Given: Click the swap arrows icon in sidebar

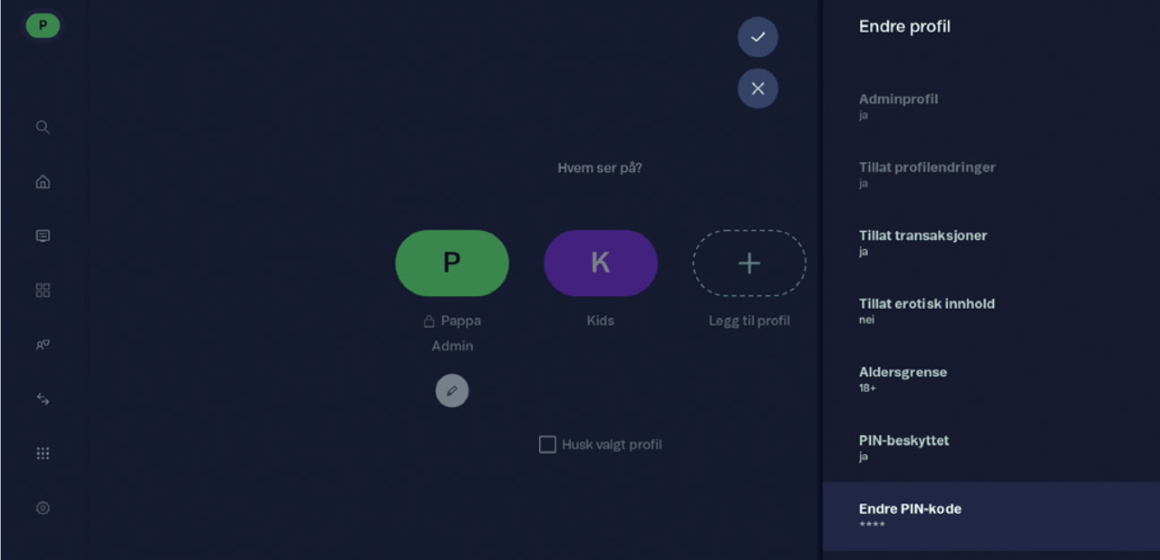Looking at the screenshot, I should [43, 399].
